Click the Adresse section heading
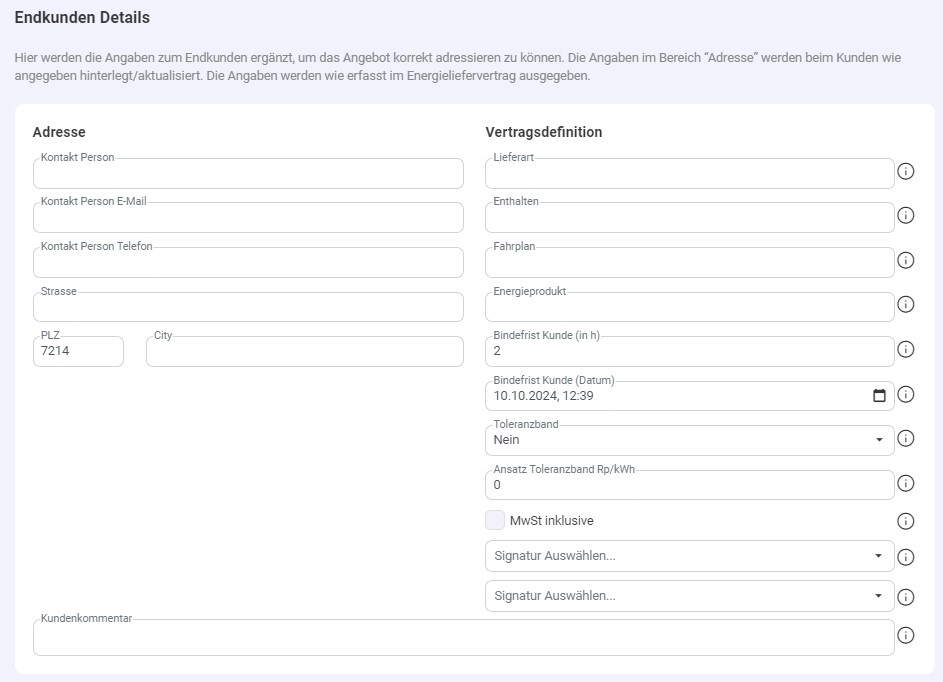Image resolution: width=943 pixels, height=682 pixels. click(x=59, y=132)
